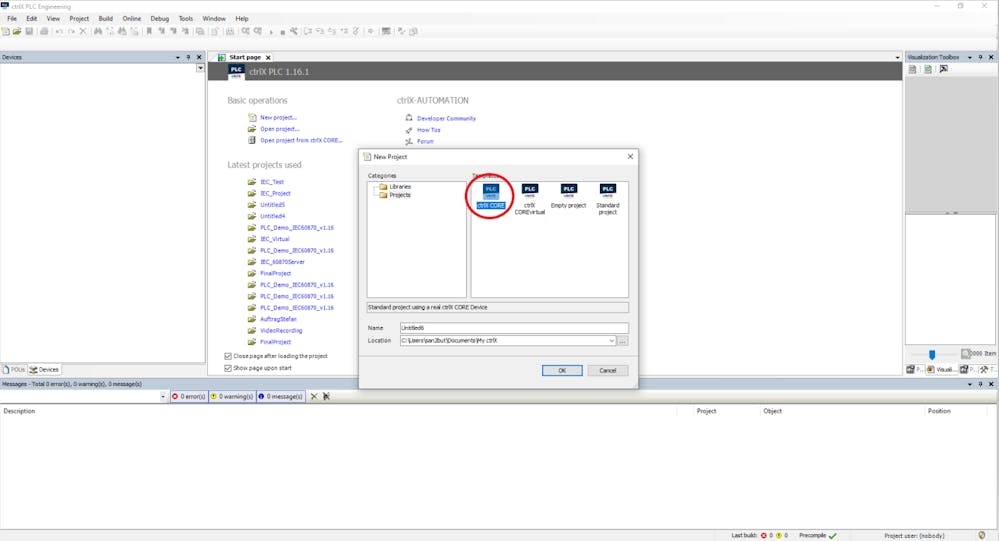Open the Messages panel options dropdown arrow
The height and width of the screenshot is (541, 999).
tap(970, 384)
